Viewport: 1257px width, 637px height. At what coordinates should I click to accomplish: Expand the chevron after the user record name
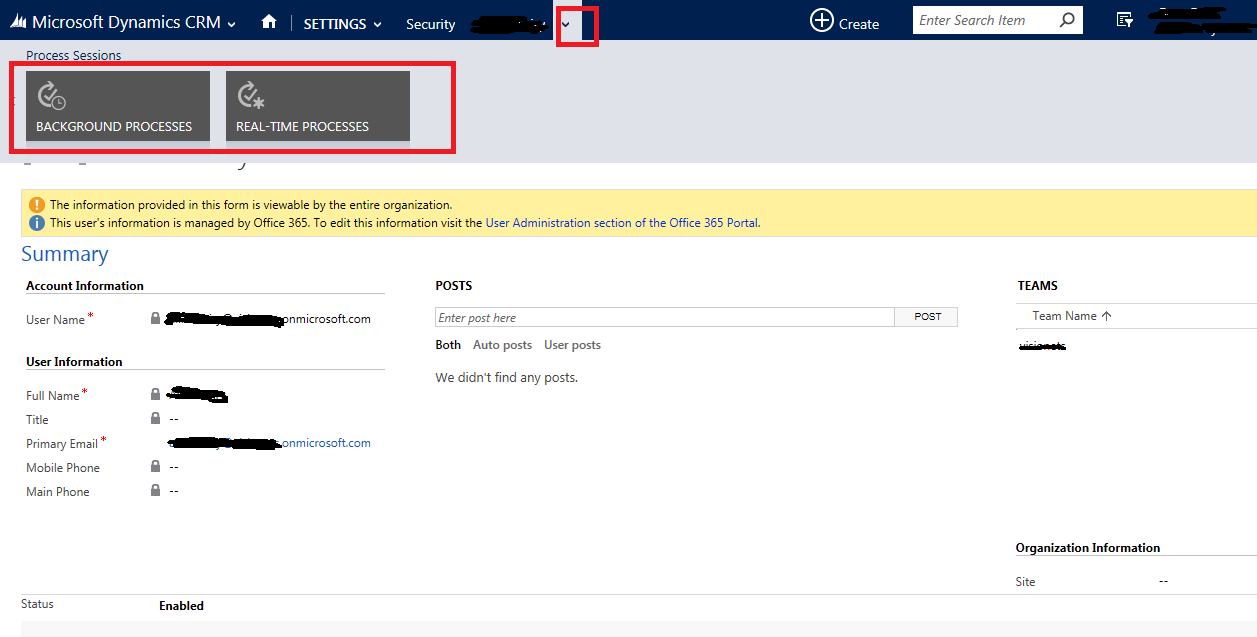click(x=566, y=24)
